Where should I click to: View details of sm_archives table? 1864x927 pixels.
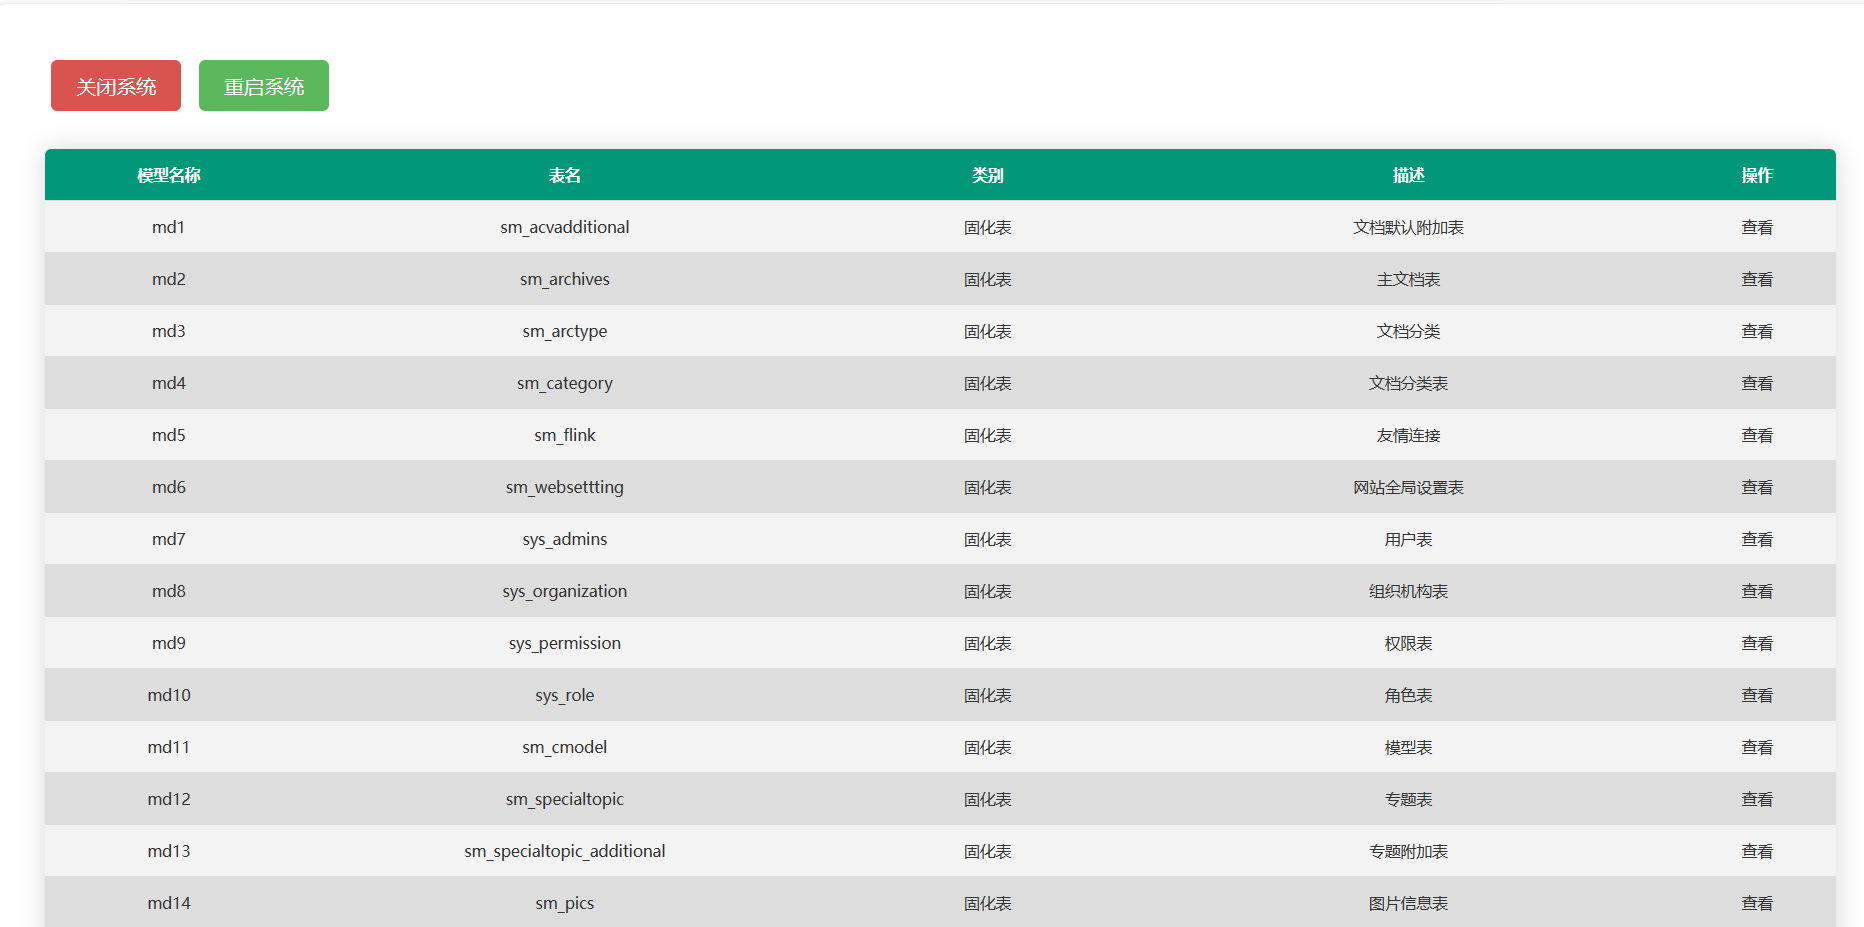(x=1756, y=279)
